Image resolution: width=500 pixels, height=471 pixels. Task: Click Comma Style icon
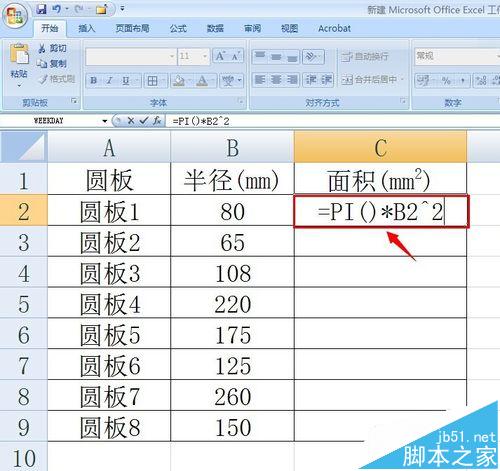coord(462,81)
